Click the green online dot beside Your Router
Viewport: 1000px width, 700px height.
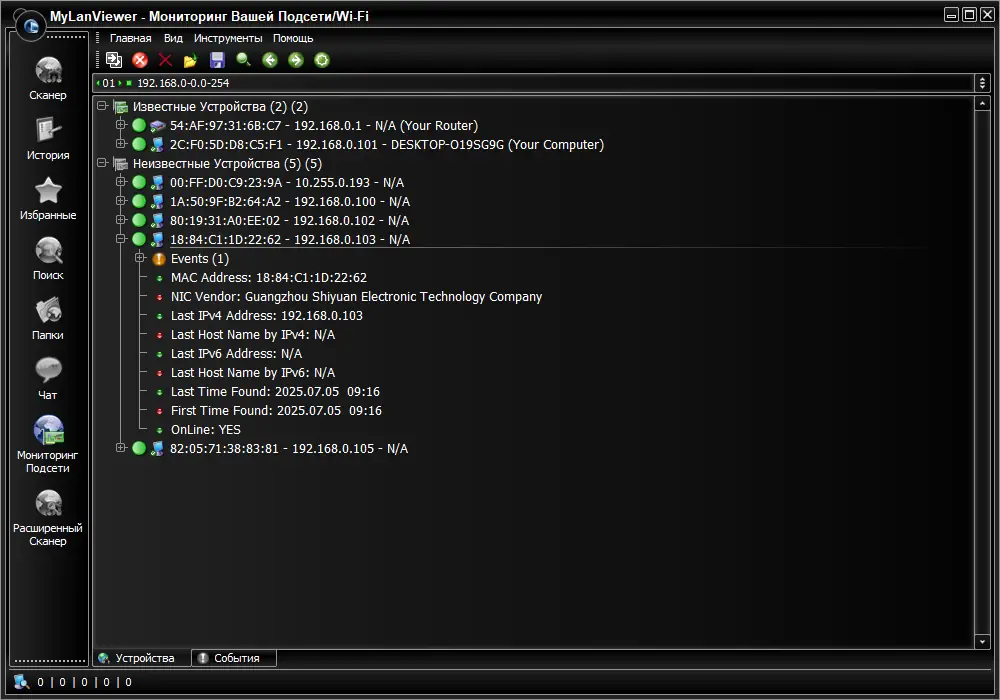coord(139,125)
